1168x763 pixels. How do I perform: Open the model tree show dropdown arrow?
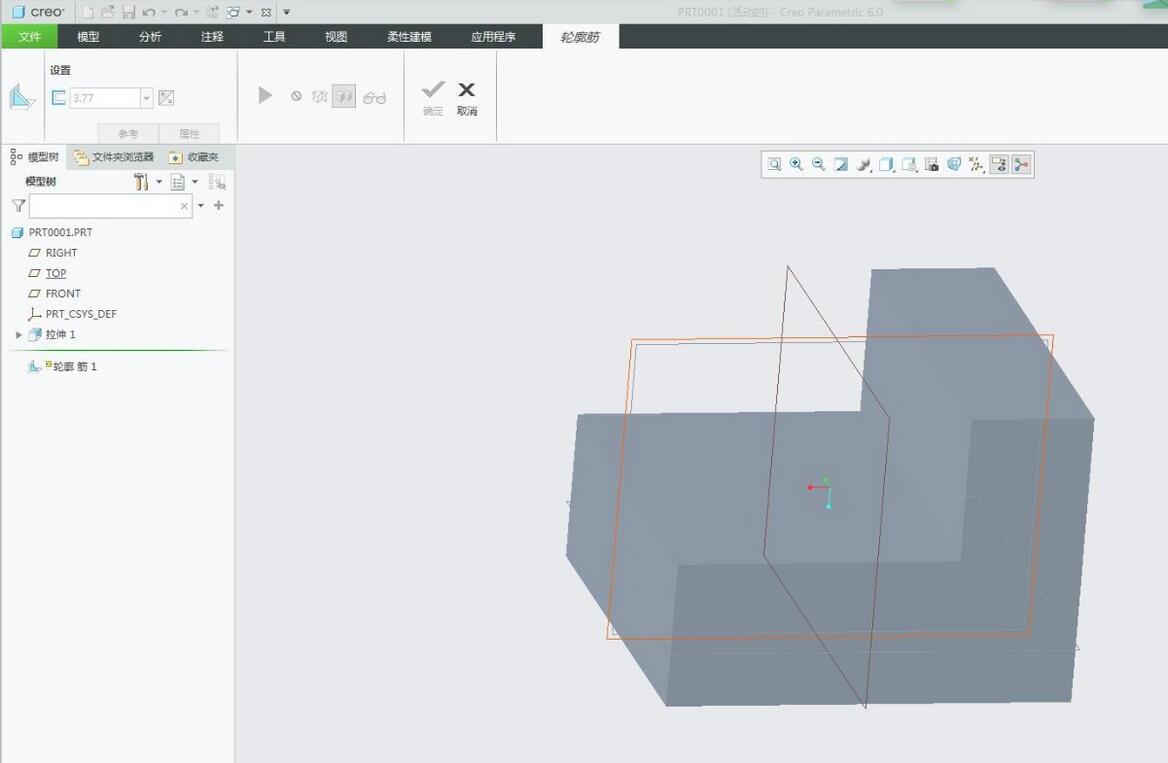(195, 182)
